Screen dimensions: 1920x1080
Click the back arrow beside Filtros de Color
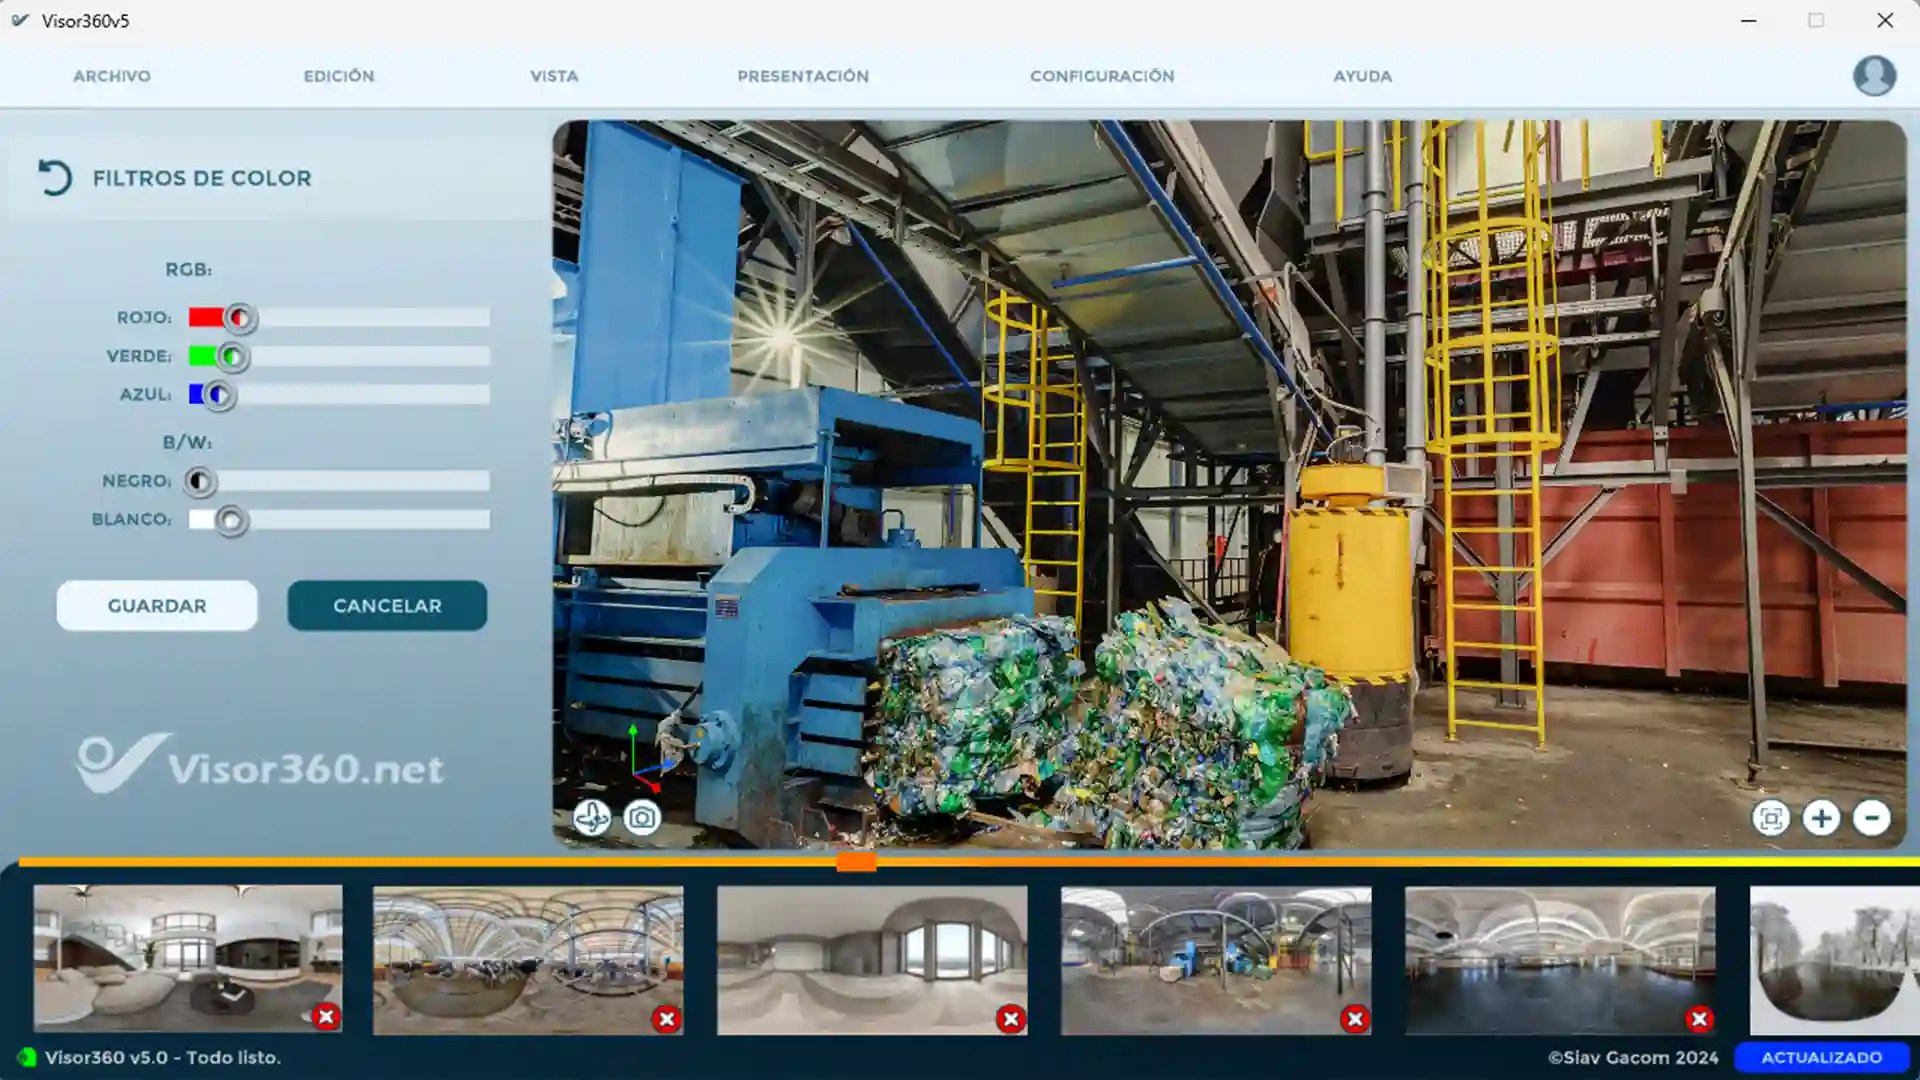tap(55, 178)
